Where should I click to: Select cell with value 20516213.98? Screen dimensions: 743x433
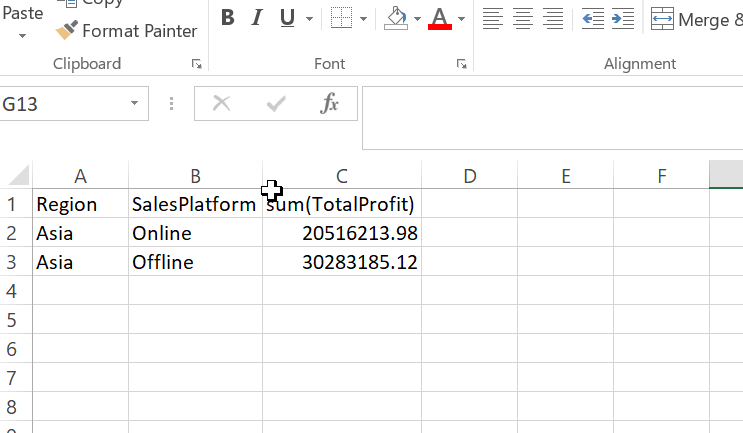pyautogui.click(x=342, y=233)
